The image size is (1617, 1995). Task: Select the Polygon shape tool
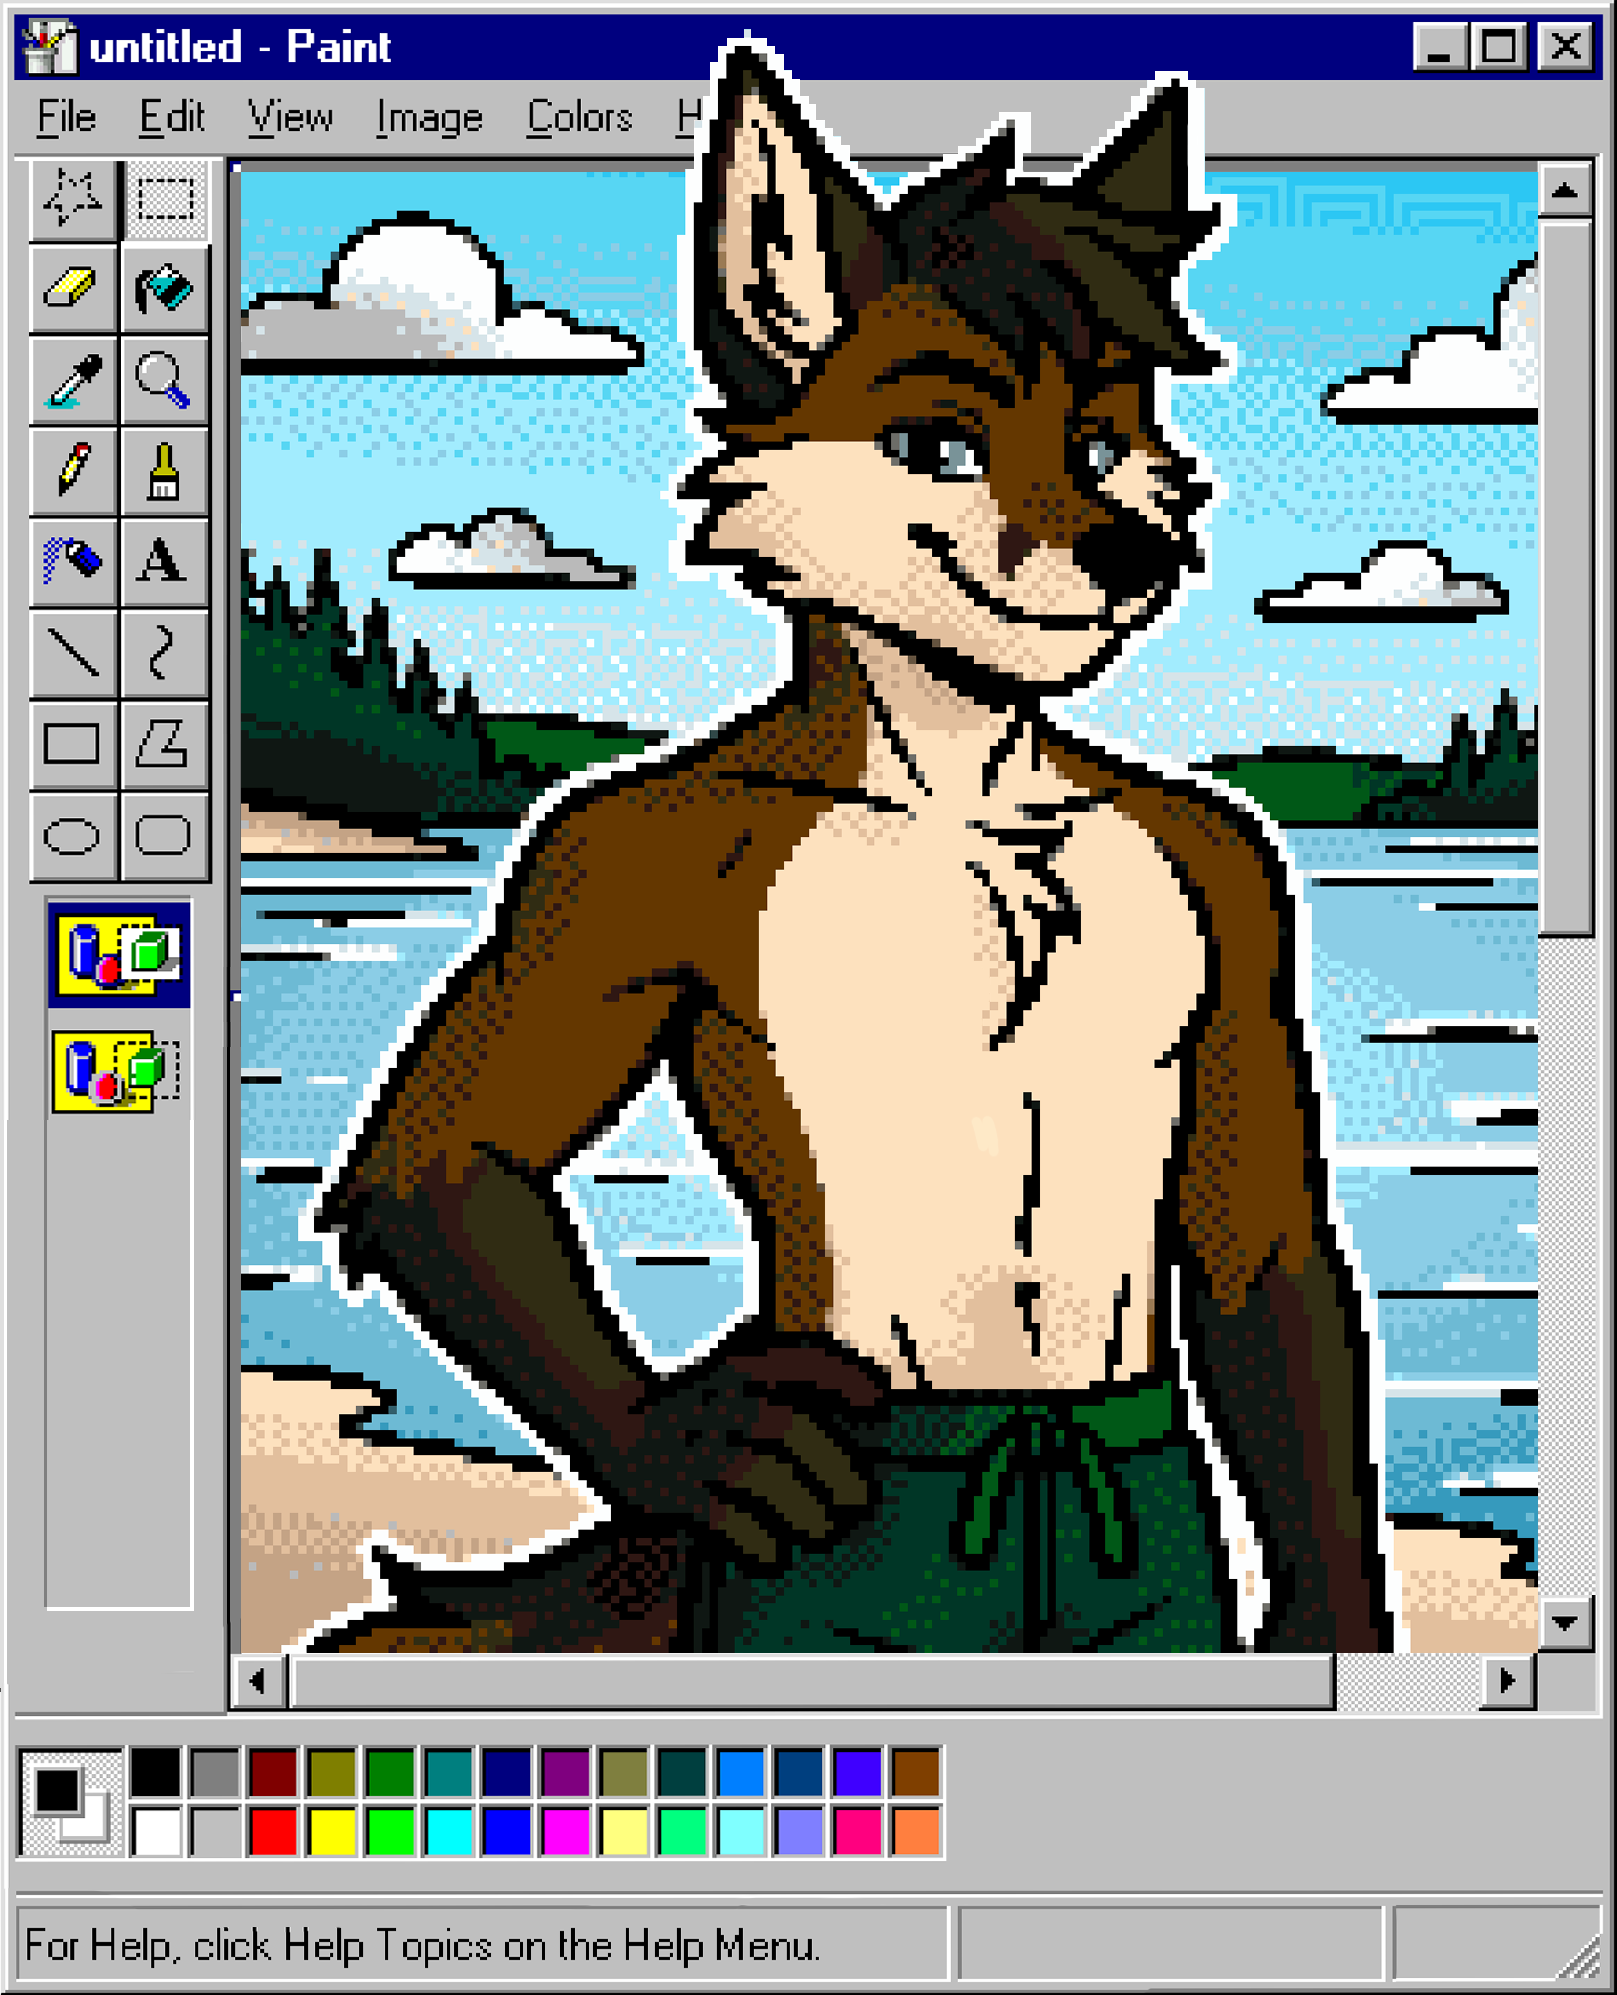164,745
